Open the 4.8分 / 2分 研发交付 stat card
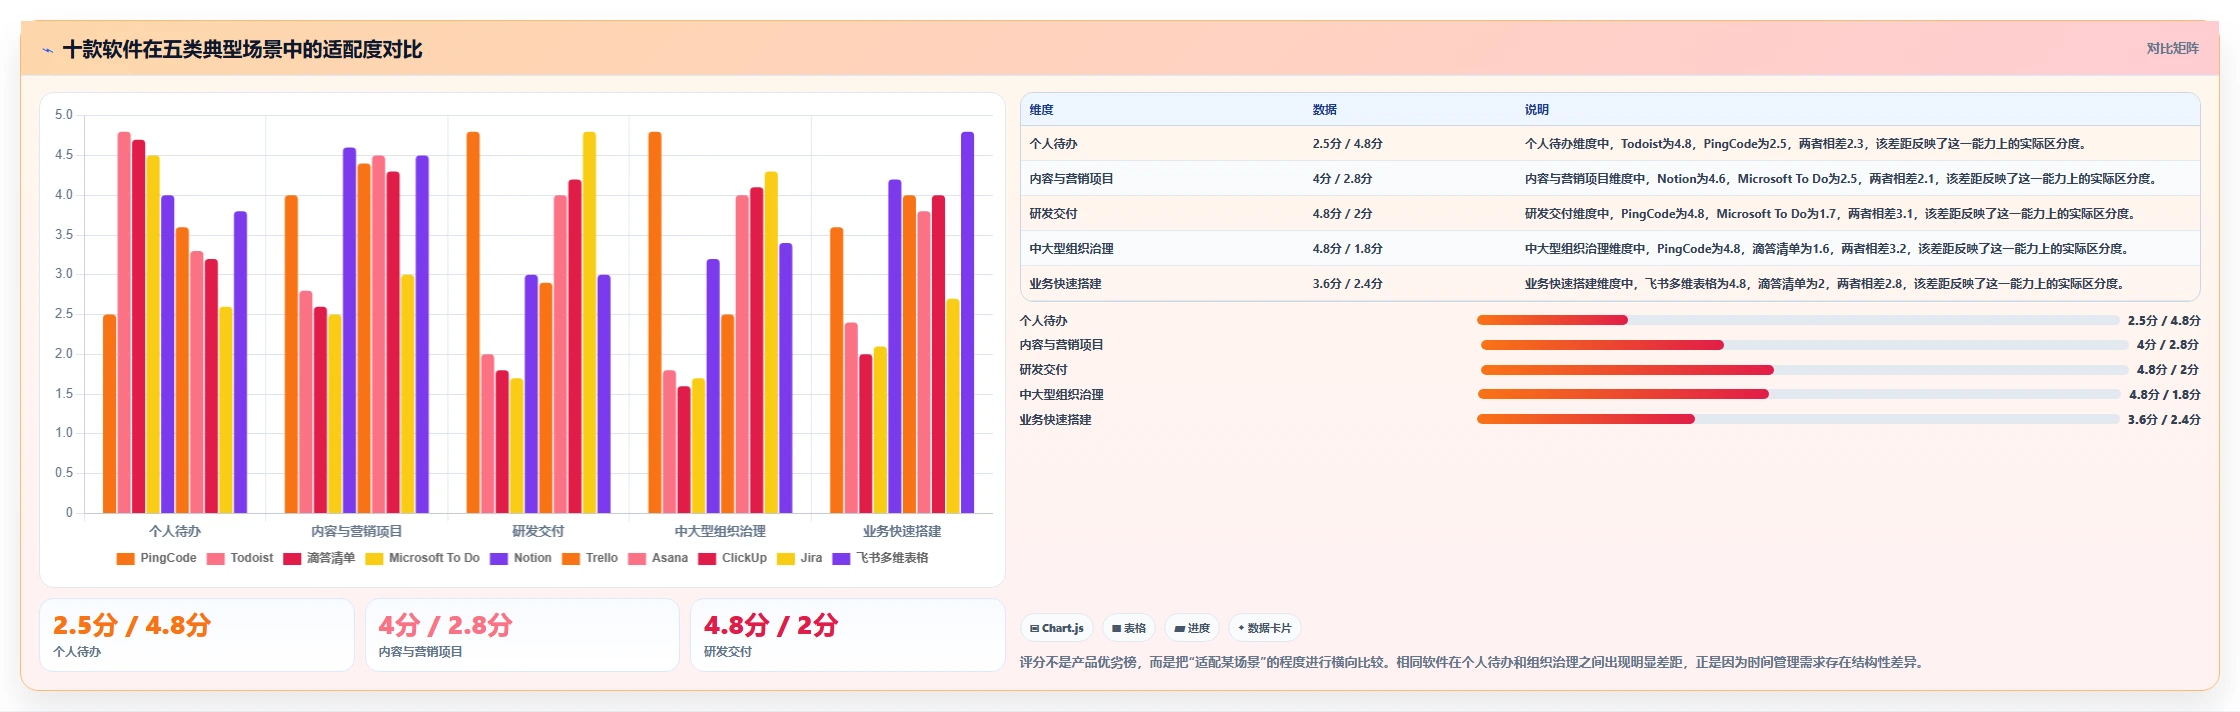 [848, 635]
